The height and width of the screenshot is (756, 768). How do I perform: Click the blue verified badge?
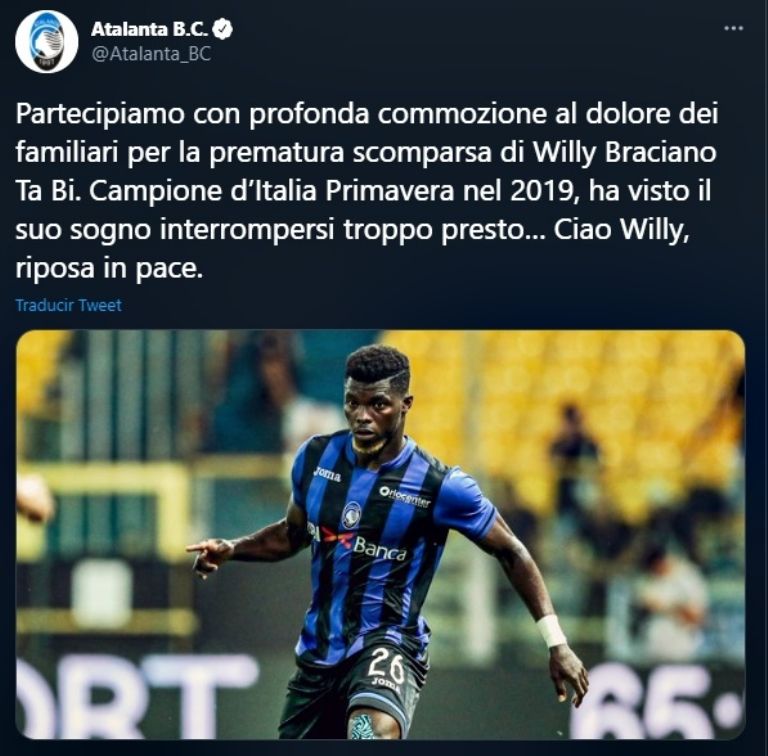coord(224,29)
